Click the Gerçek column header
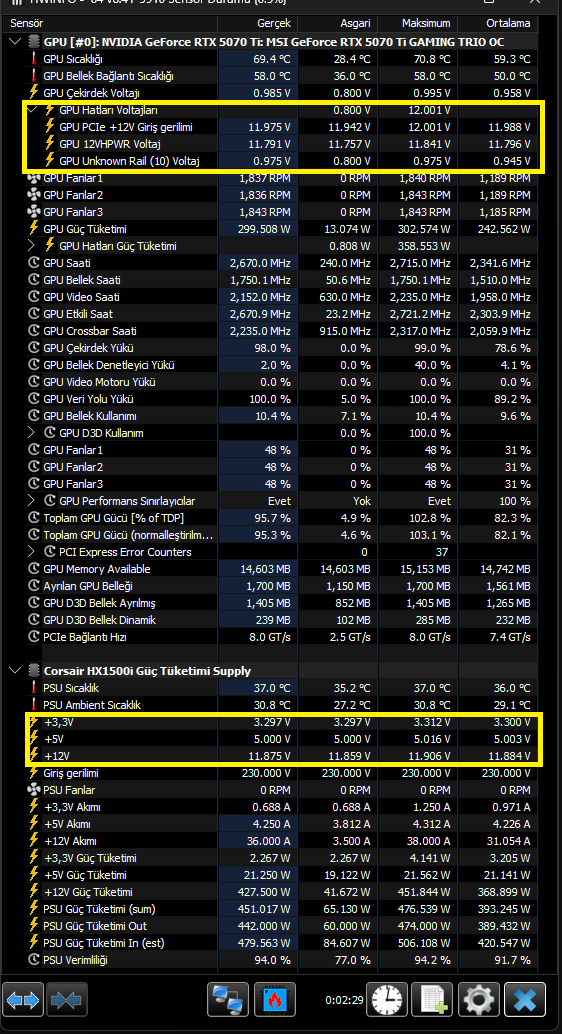This screenshot has width=562, height=1034. 273,23
